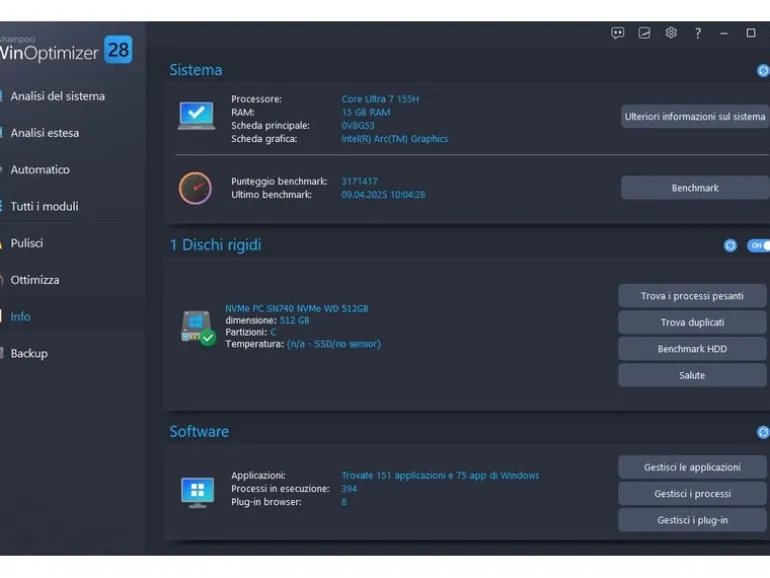This screenshot has height=578, width=770.
Task: Refresh the Sistema section
Action: click(763, 71)
